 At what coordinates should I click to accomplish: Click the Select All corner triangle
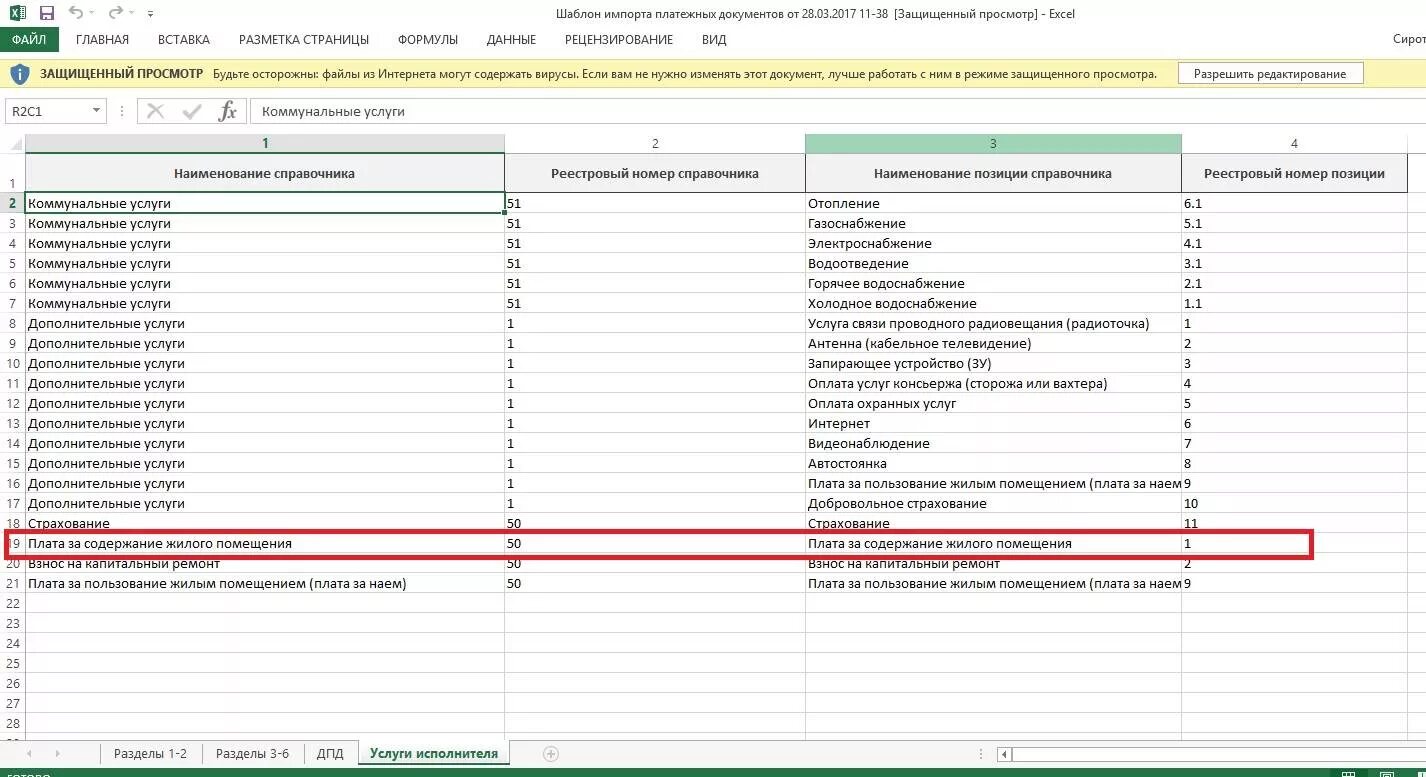pos(13,143)
